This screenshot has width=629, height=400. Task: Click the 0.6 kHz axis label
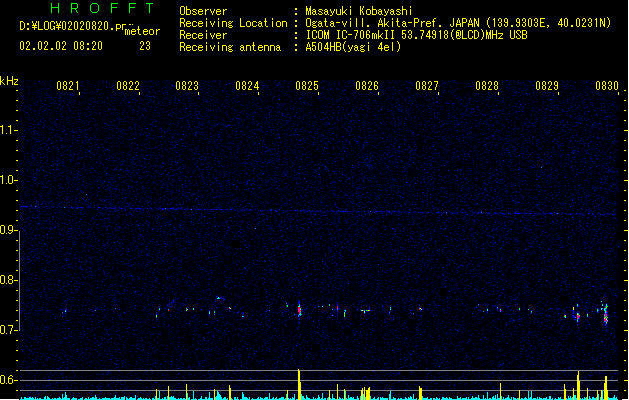pos(8,380)
